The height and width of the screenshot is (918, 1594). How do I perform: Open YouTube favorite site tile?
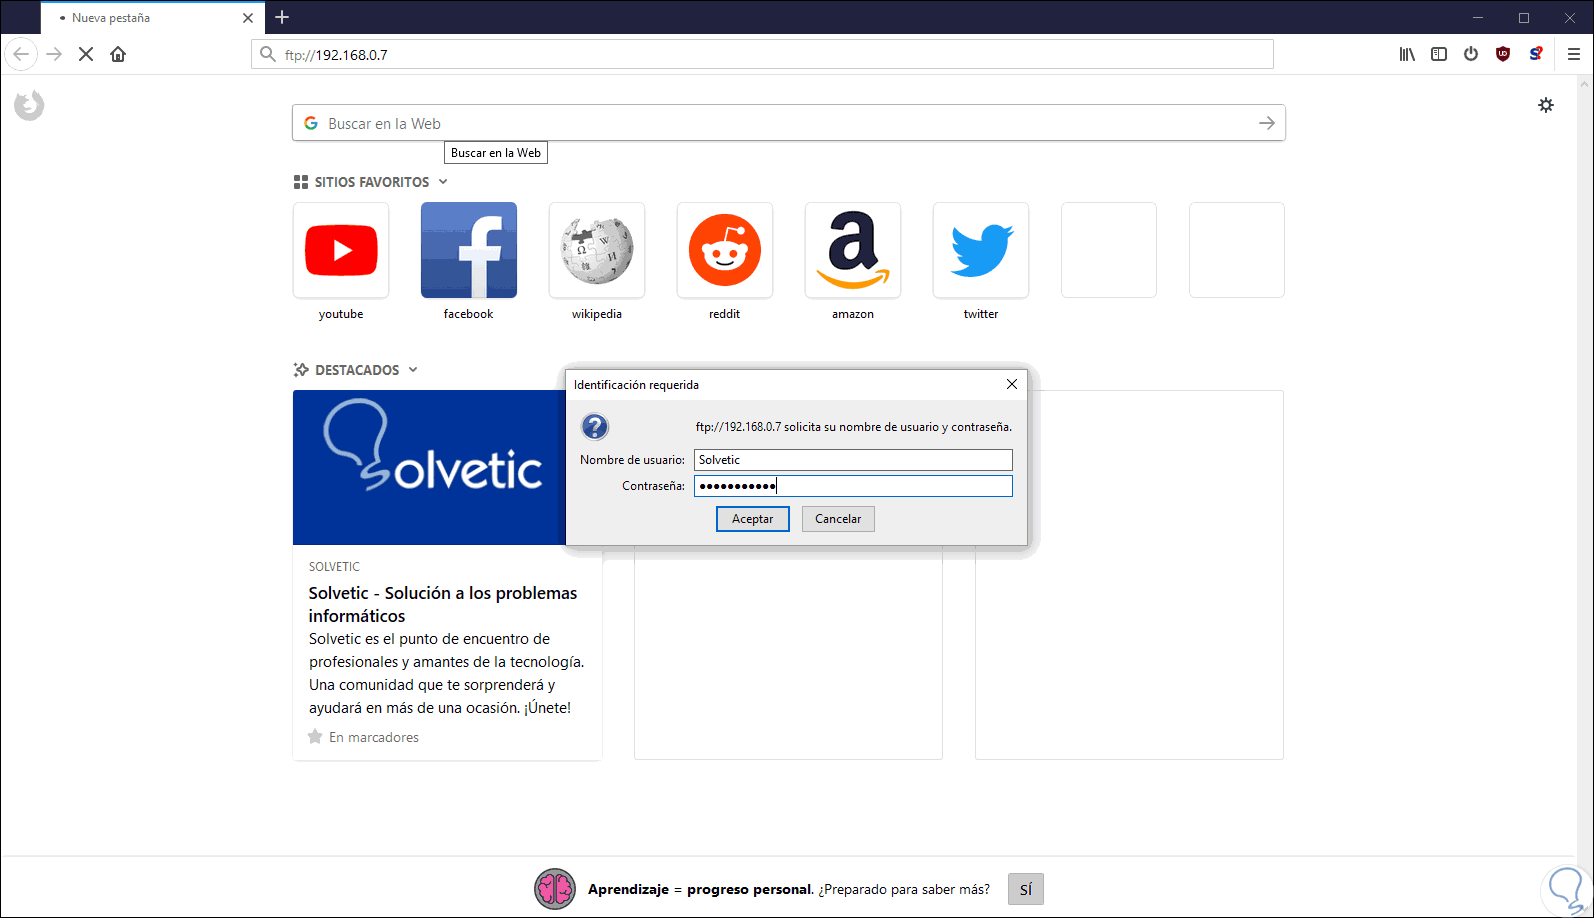tap(341, 250)
